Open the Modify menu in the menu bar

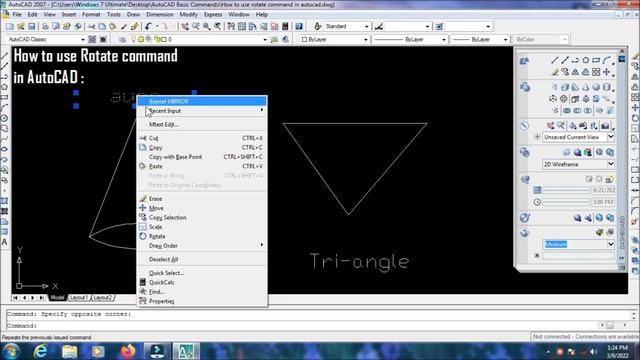(189, 14)
